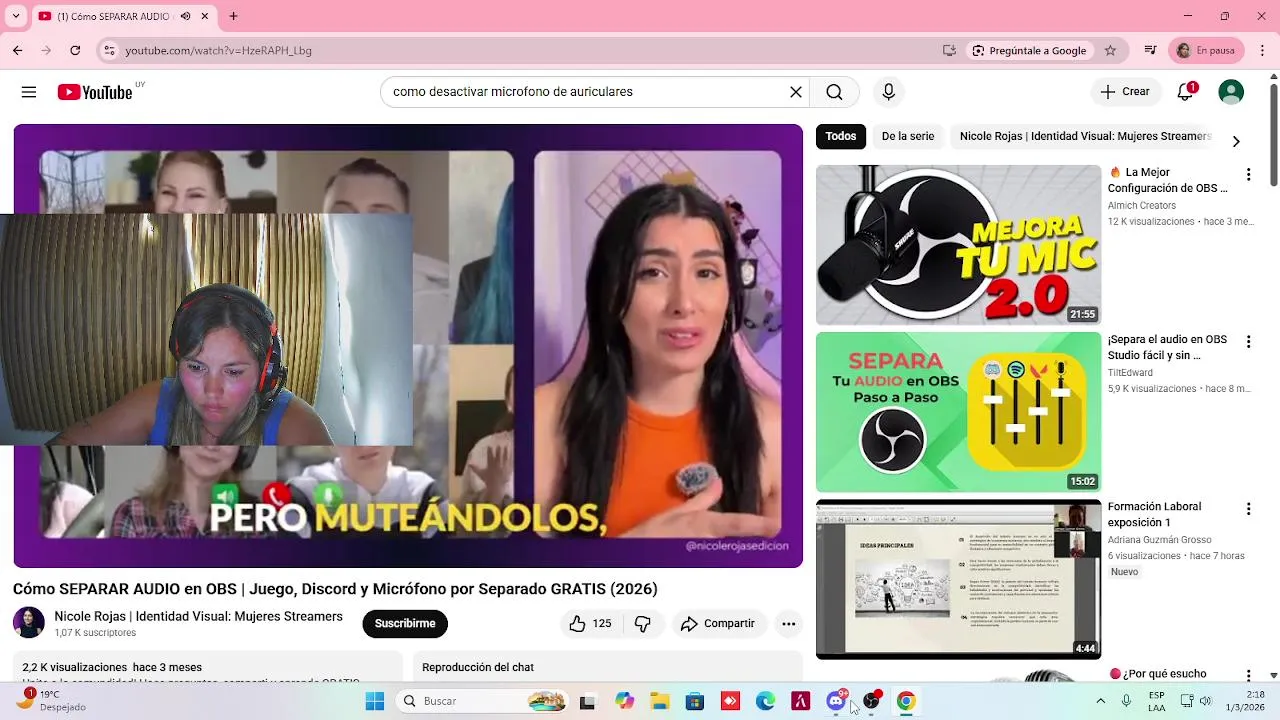Open the Separa tu Audio en OBS thumbnail

click(958, 411)
